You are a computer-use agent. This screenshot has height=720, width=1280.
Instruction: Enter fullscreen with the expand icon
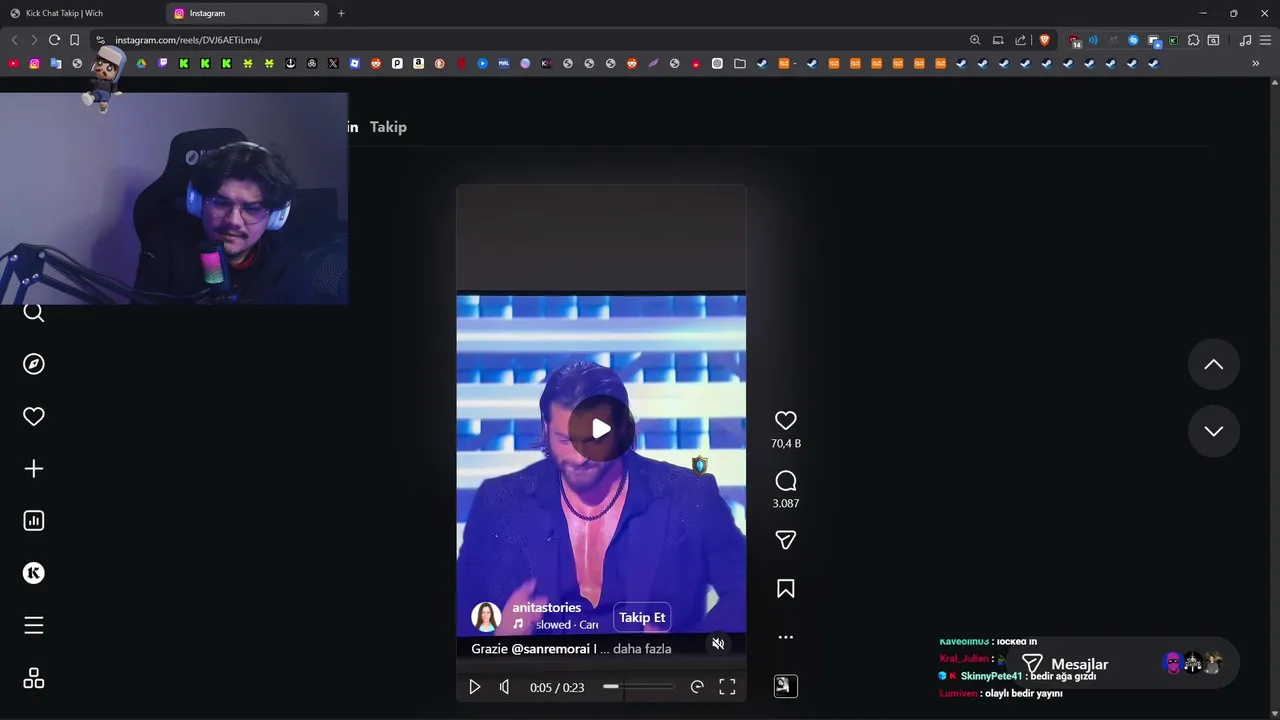coord(728,687)
